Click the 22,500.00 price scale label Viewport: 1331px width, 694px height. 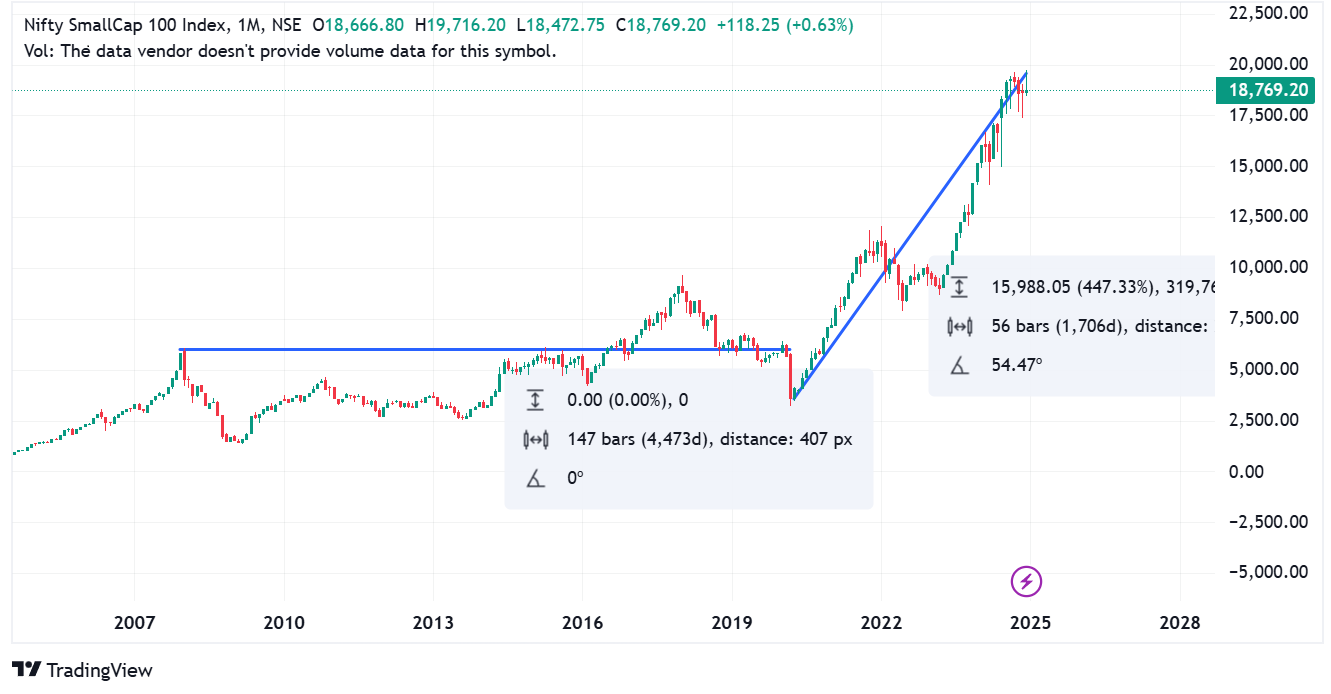pos(1268,13)
